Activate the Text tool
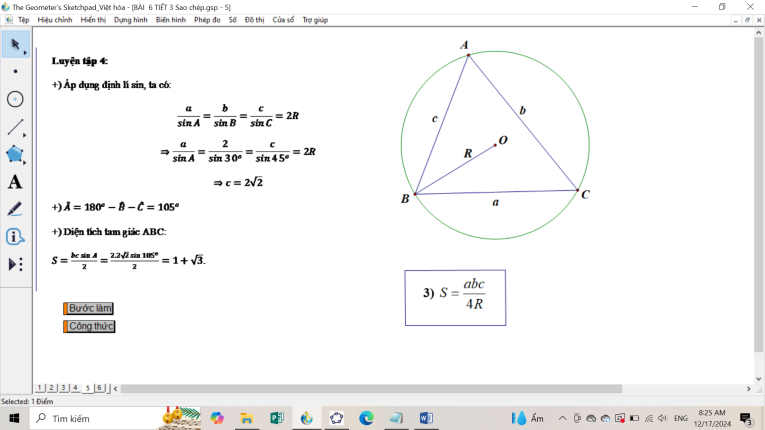The width and height of the screenshot is (765, 430). [x=15, y=182]
